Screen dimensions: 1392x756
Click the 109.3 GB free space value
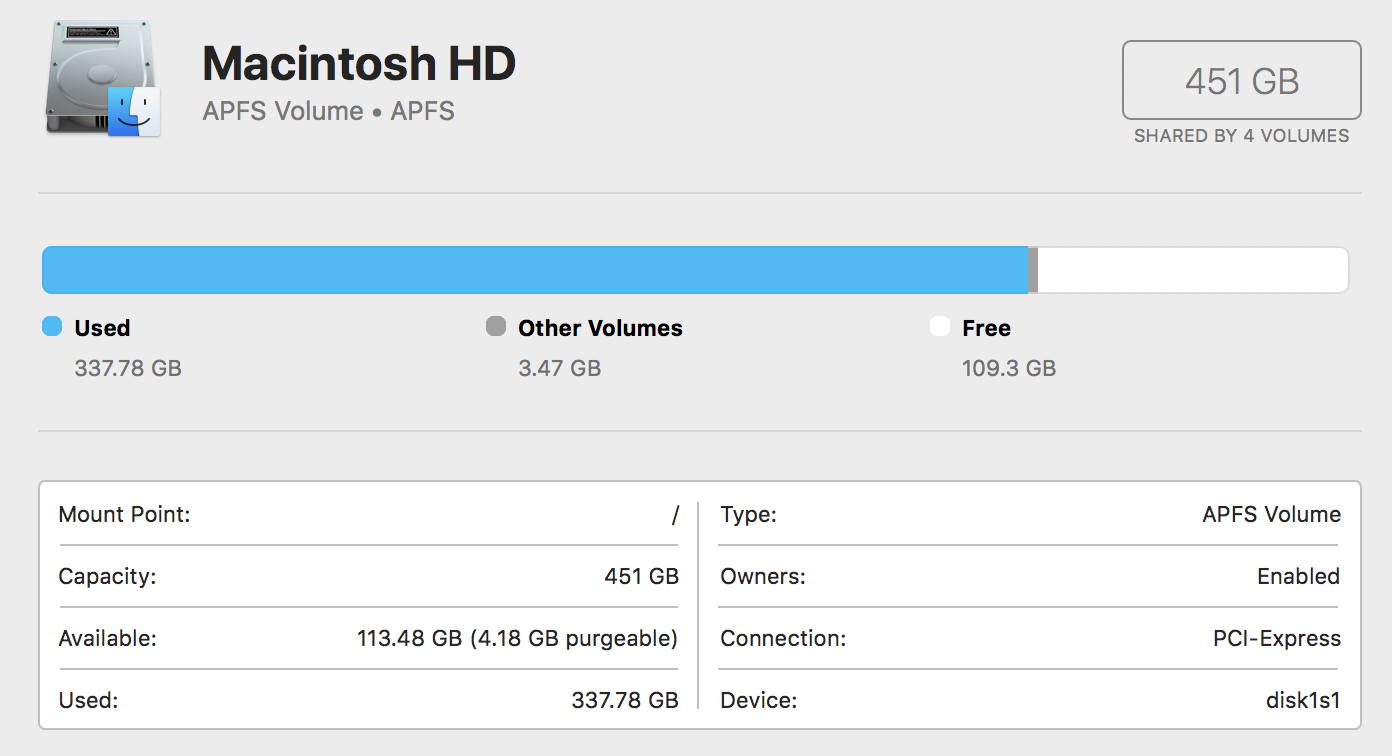click(x=1008, y=368)
